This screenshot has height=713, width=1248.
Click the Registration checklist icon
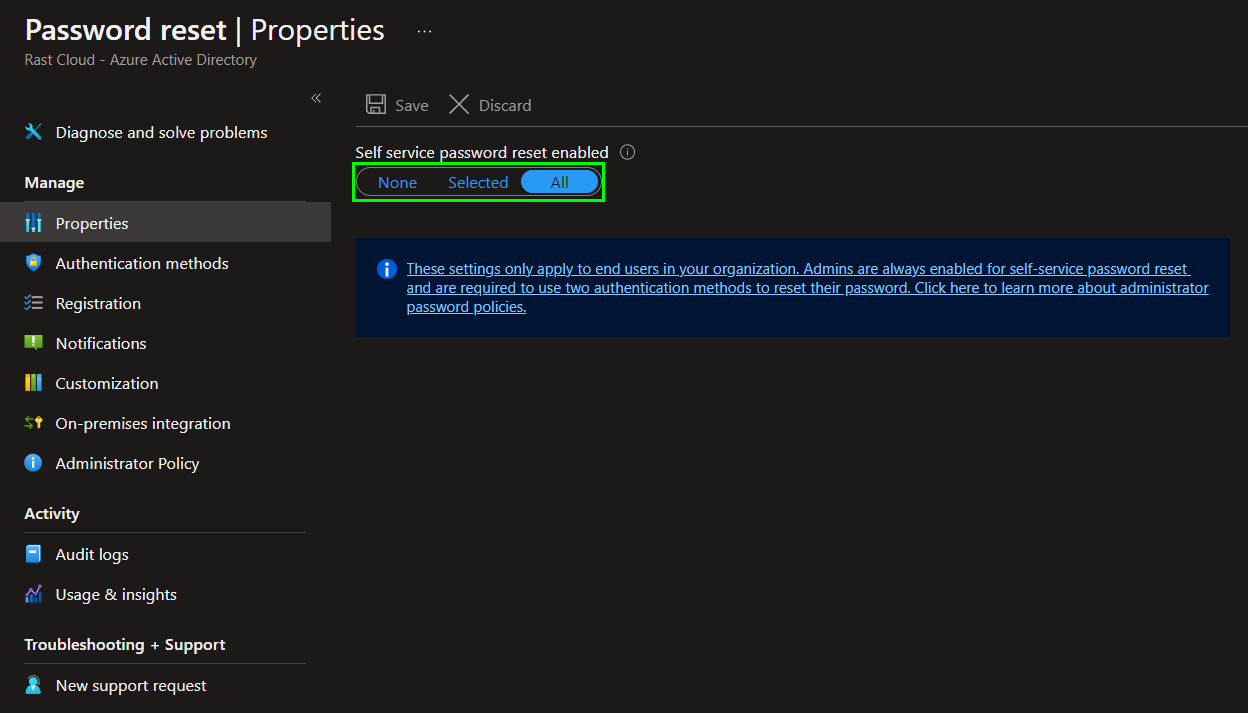click(34, 303)
